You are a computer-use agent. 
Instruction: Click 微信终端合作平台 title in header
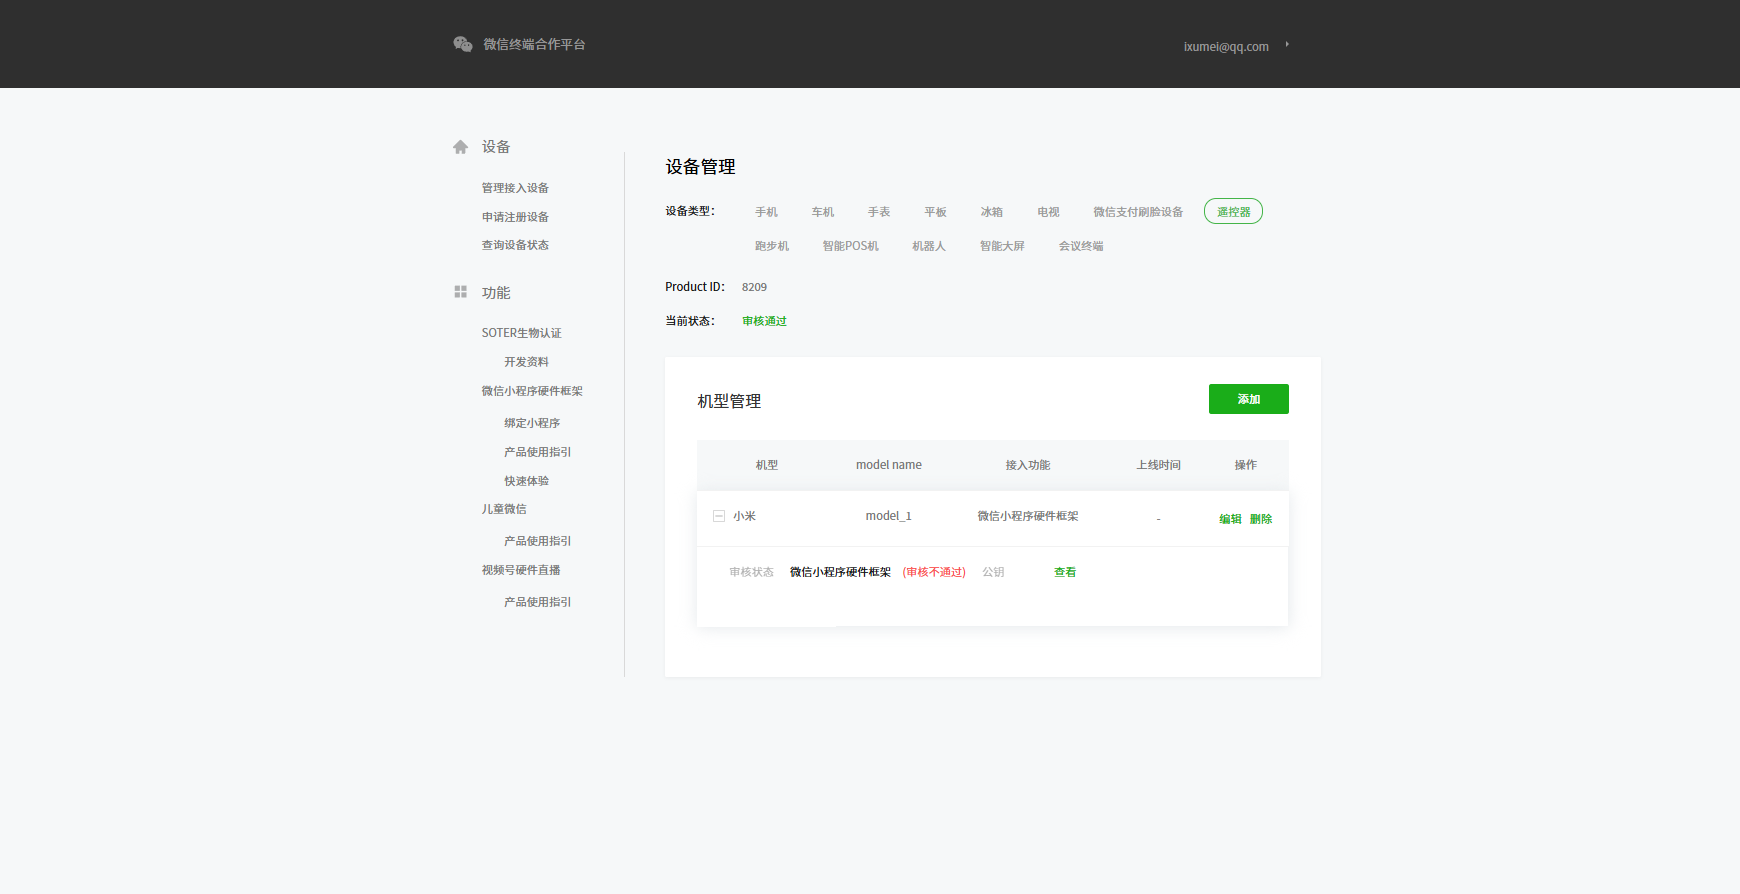click(x=534, y=44)
